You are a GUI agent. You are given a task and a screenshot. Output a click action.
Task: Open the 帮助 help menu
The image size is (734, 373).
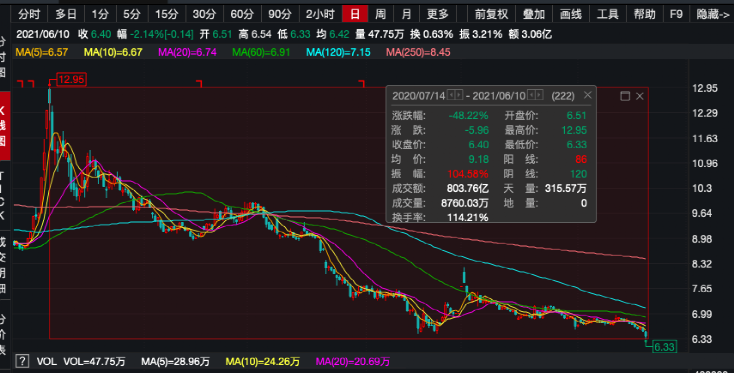click(645, 15)
